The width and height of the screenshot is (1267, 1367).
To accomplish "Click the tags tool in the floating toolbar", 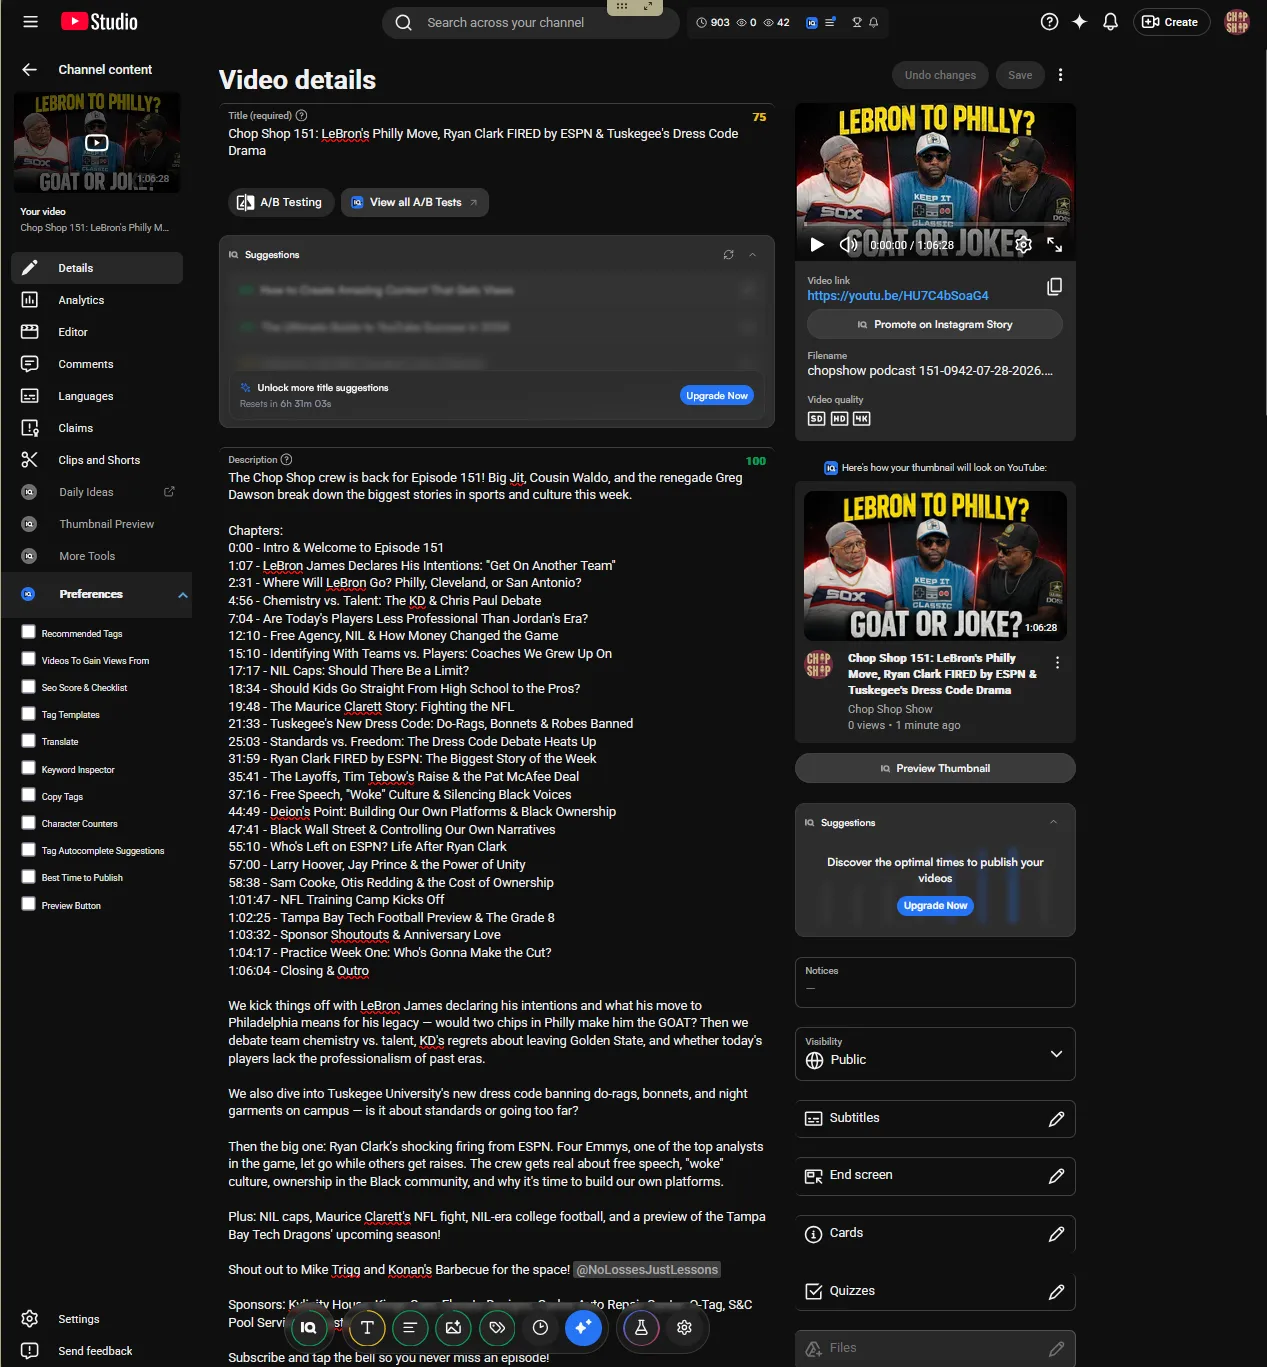I will (497, 1327).
